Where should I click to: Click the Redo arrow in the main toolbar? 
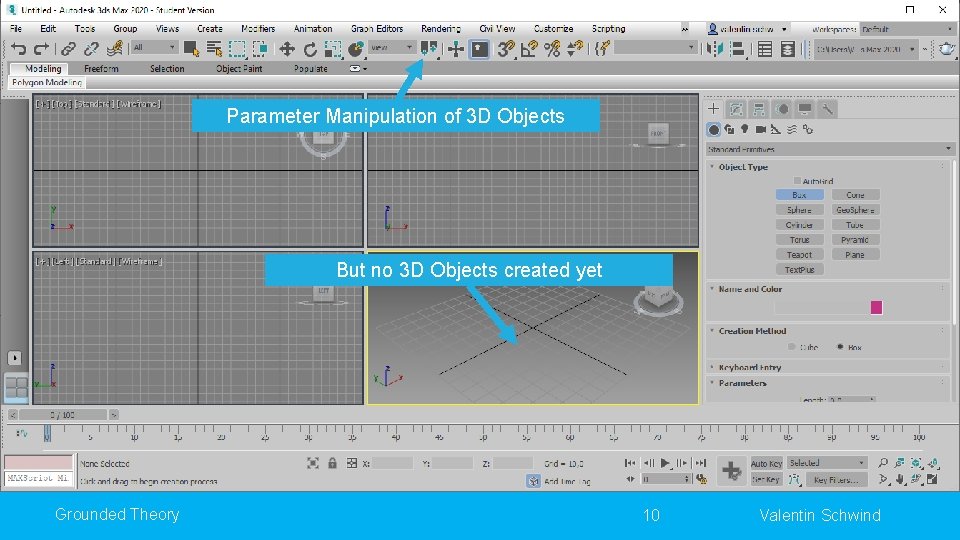click(x=41, y=49)
